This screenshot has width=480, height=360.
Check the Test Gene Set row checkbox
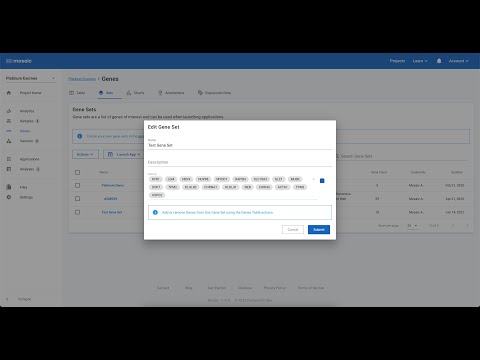[77, 212]
